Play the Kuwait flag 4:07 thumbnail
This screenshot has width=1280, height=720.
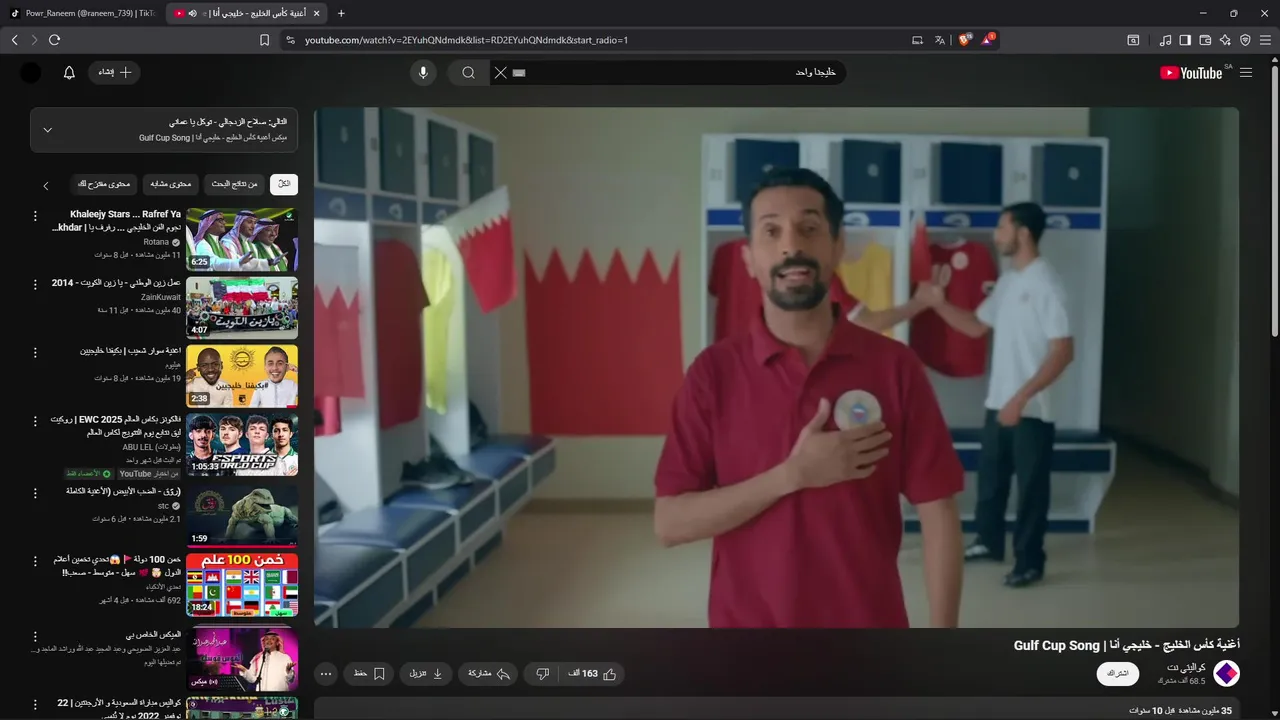(x=242, y=307)
